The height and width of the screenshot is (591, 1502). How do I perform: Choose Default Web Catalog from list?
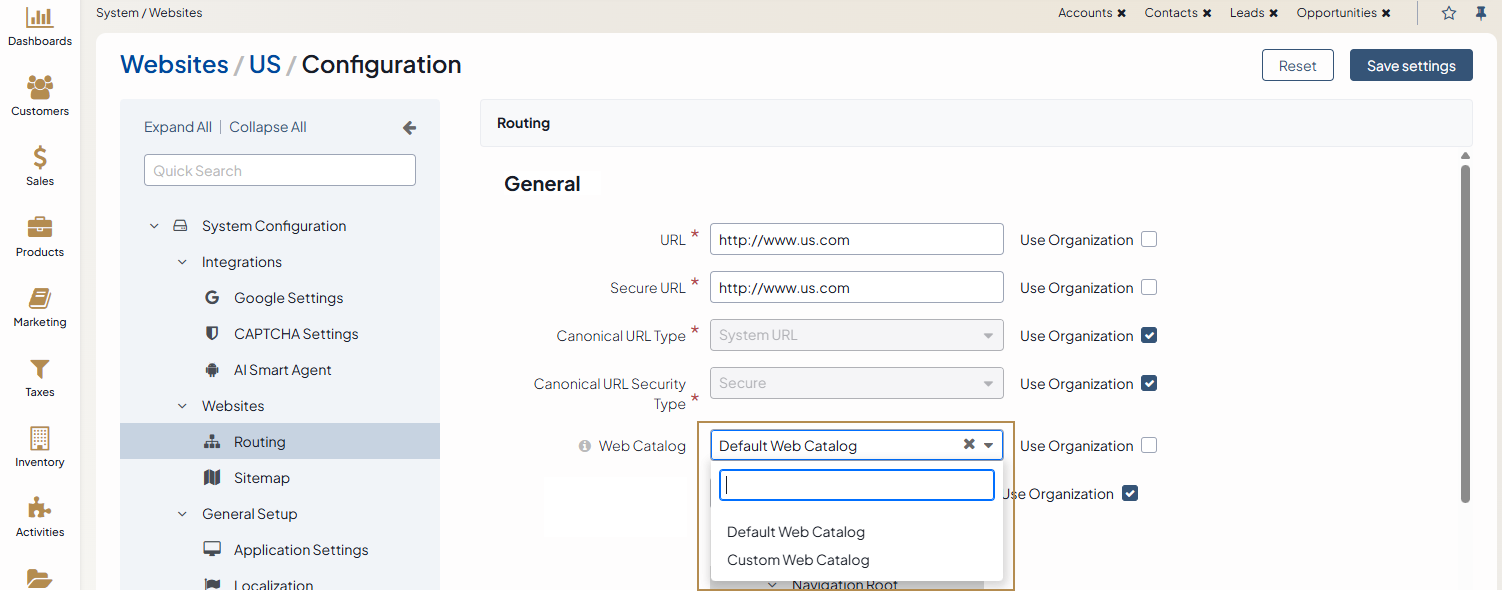796,532
